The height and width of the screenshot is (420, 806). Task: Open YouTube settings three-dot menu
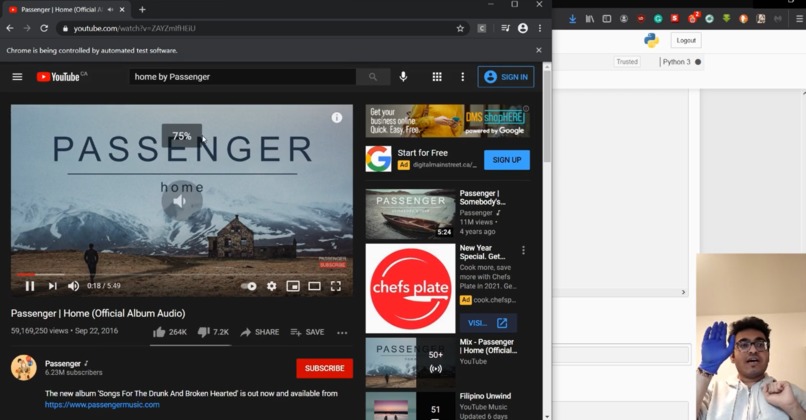(463, 77)
